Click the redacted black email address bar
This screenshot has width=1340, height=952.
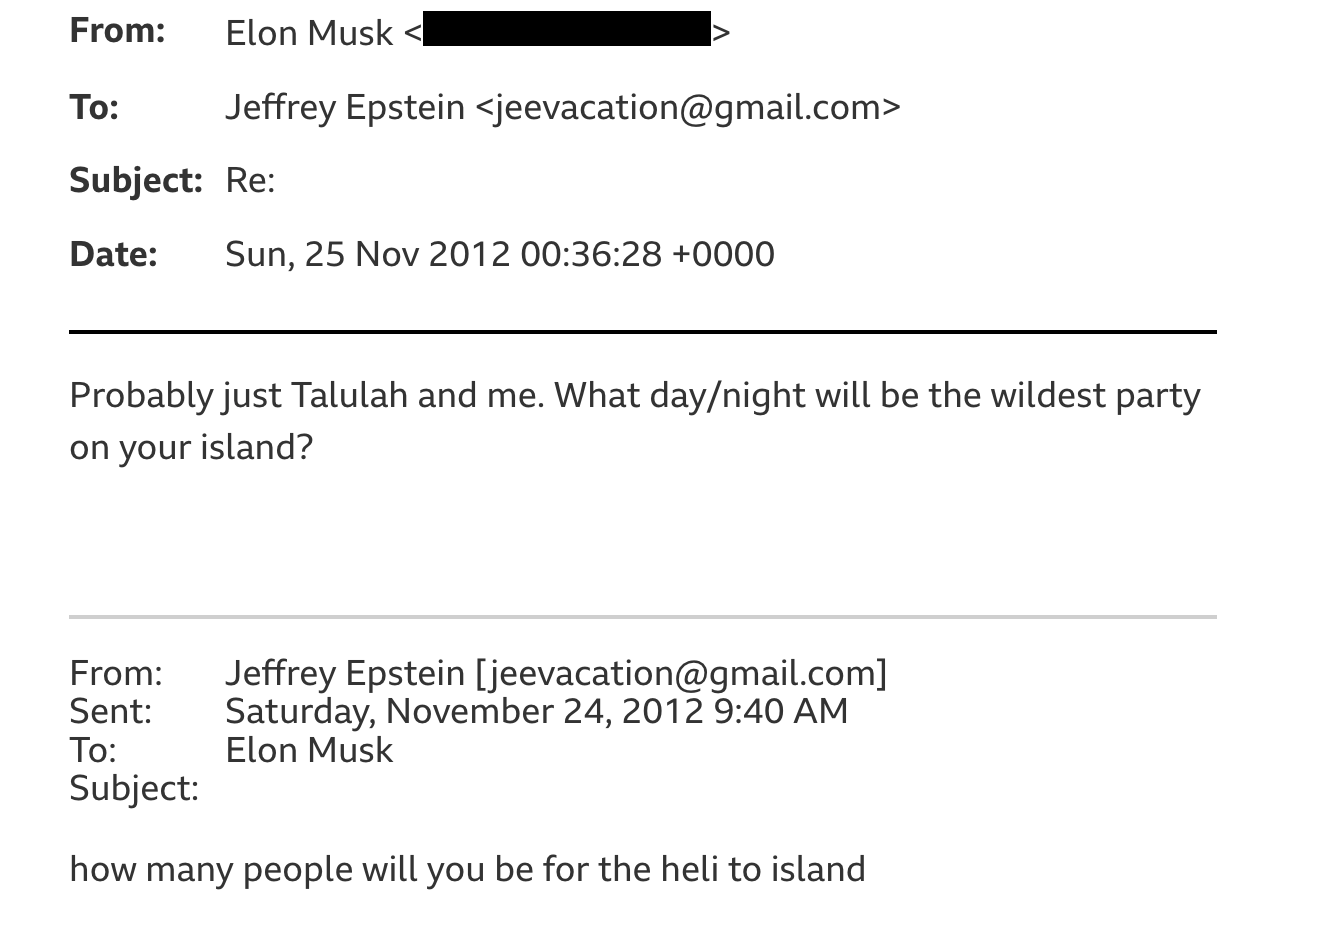566,30
